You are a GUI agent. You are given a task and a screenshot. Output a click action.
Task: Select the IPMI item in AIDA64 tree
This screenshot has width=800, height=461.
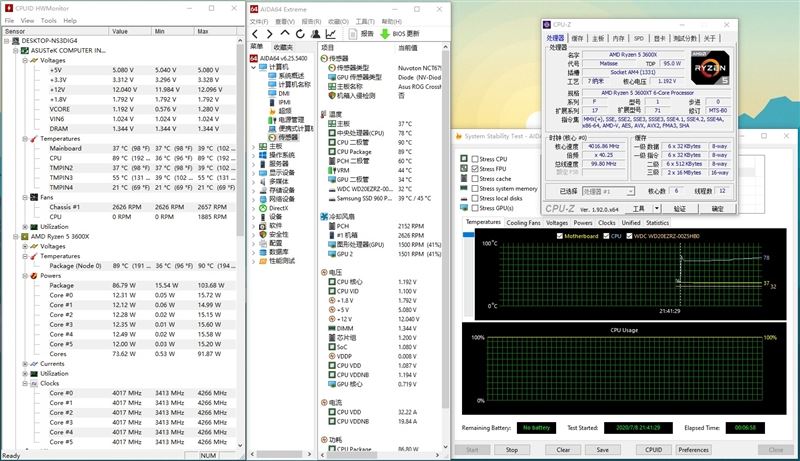click(284, 102)
